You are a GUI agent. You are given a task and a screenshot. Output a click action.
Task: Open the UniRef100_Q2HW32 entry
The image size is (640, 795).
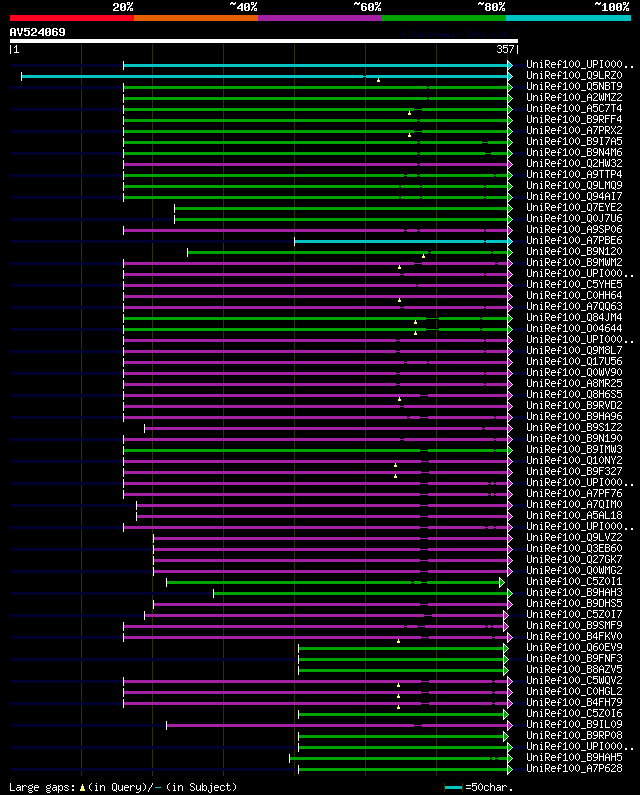click(574, 164)
